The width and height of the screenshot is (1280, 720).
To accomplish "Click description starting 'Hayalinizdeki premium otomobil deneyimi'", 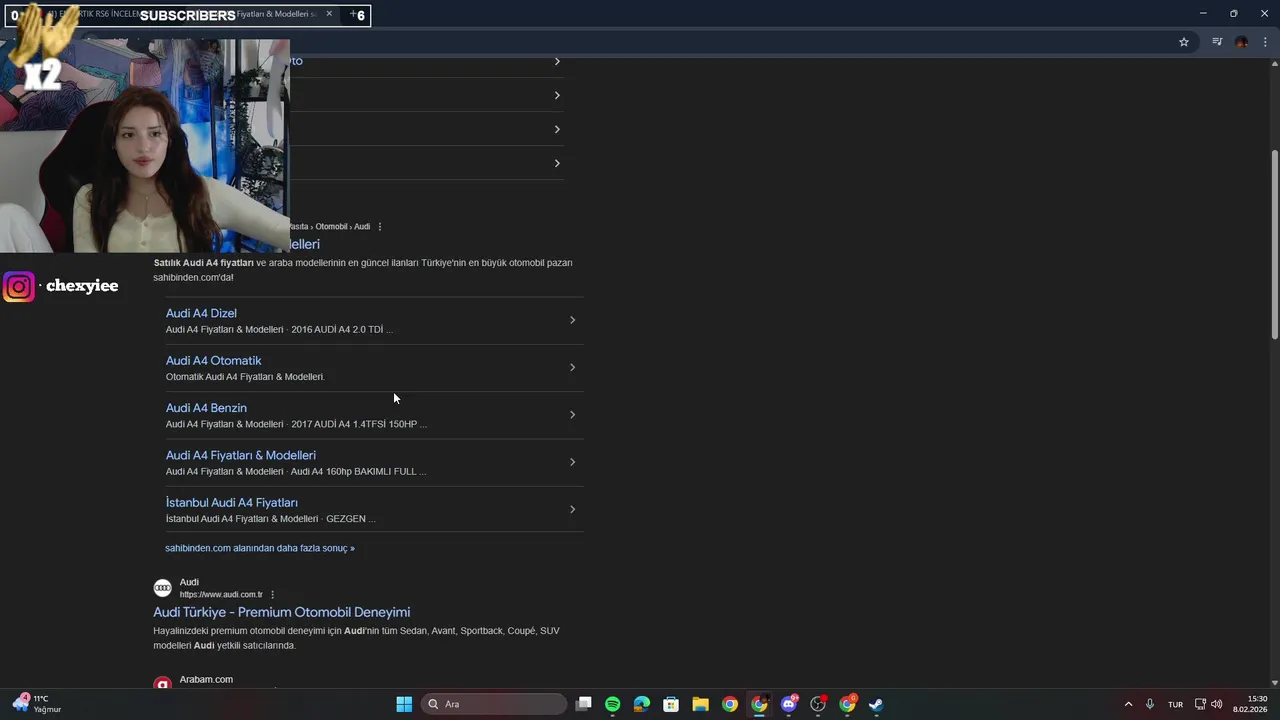I will (356, 638).
